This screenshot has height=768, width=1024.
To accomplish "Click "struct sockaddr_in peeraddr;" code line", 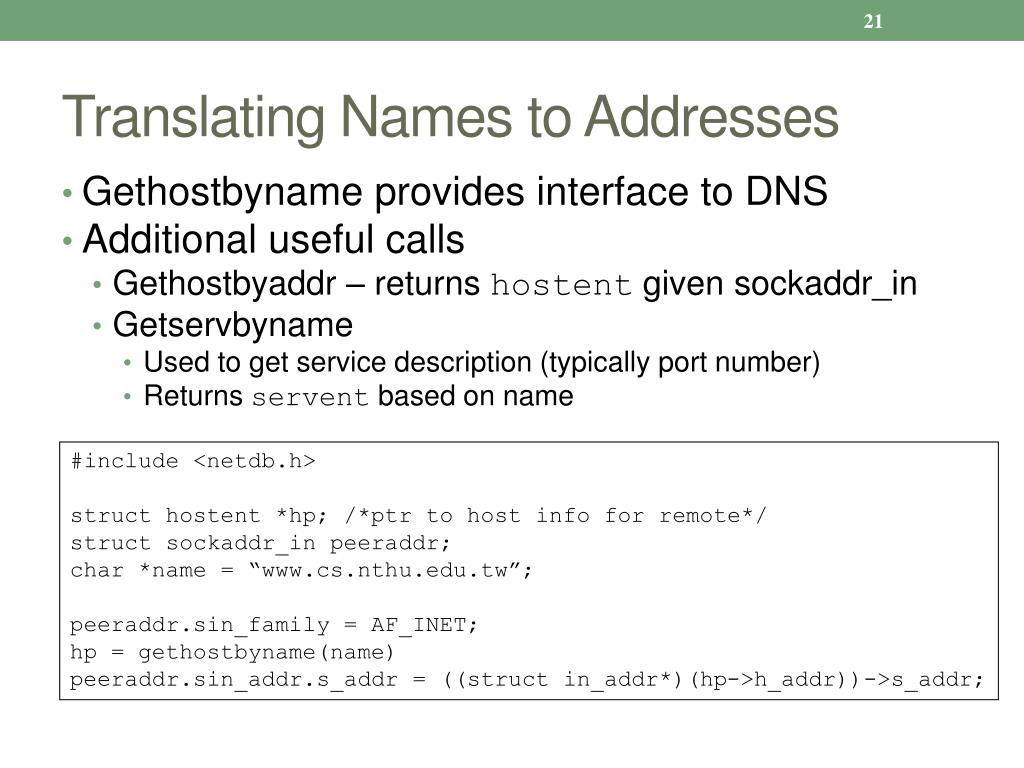I will tap(261, 543).
